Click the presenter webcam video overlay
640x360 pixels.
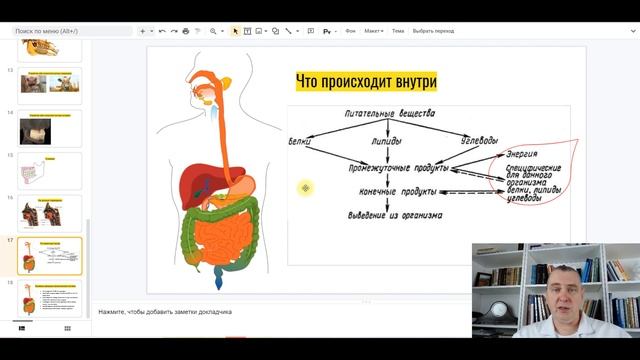556,290
